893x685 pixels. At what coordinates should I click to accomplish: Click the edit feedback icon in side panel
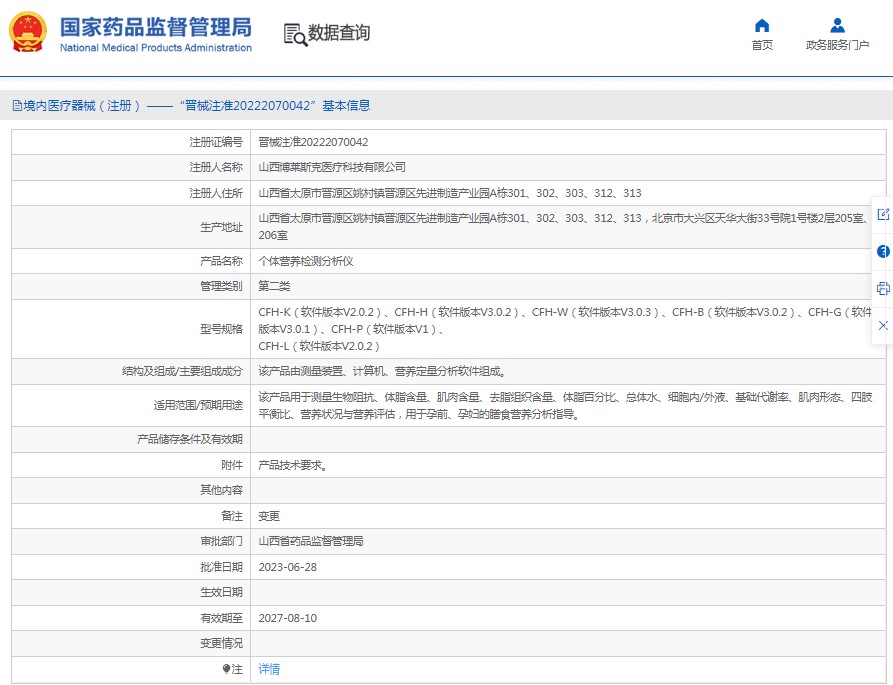(x=883, y=215)
